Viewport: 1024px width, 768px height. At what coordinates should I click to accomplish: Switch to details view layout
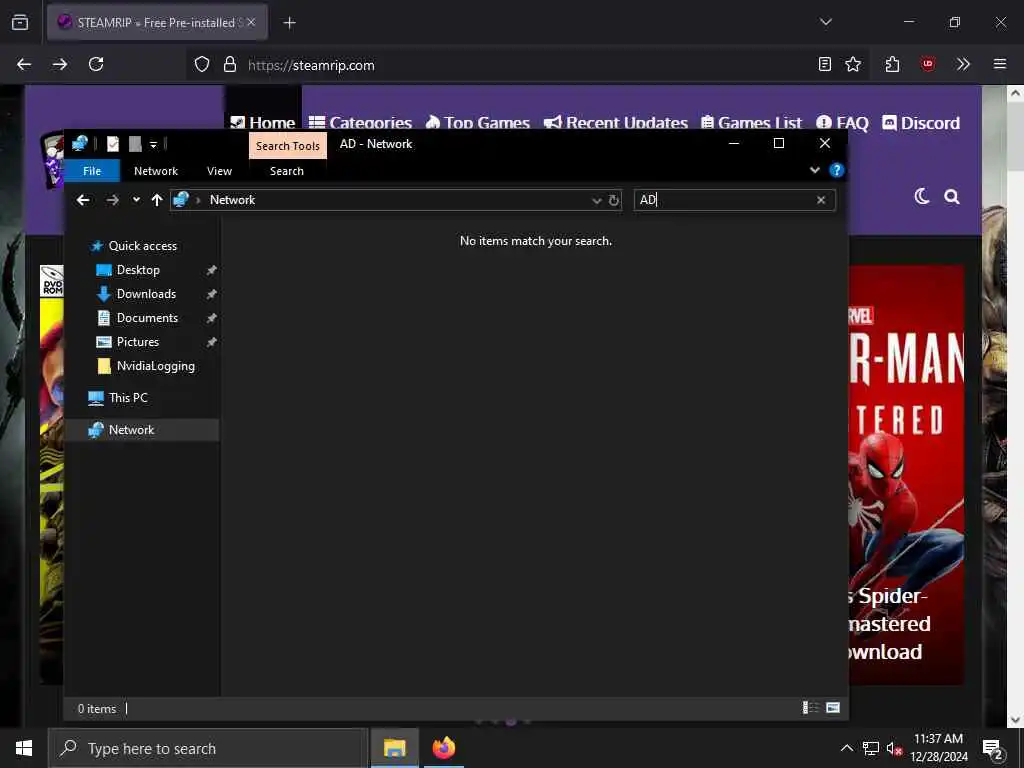(810, 708)
